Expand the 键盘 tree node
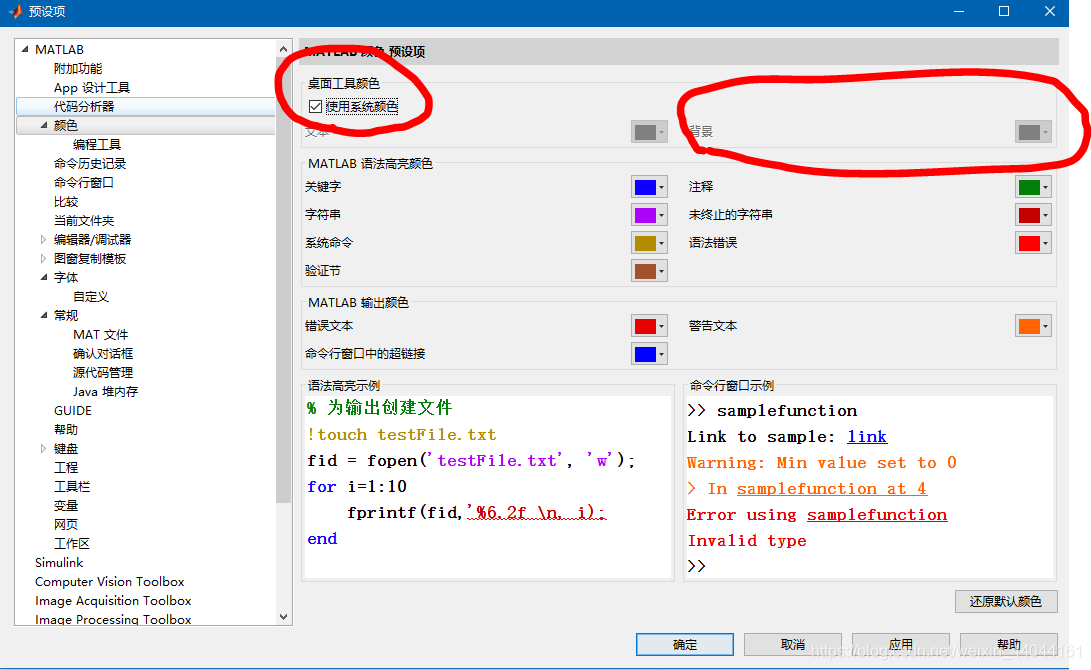Screen dimensions: 1091x670 click(43, 449)
